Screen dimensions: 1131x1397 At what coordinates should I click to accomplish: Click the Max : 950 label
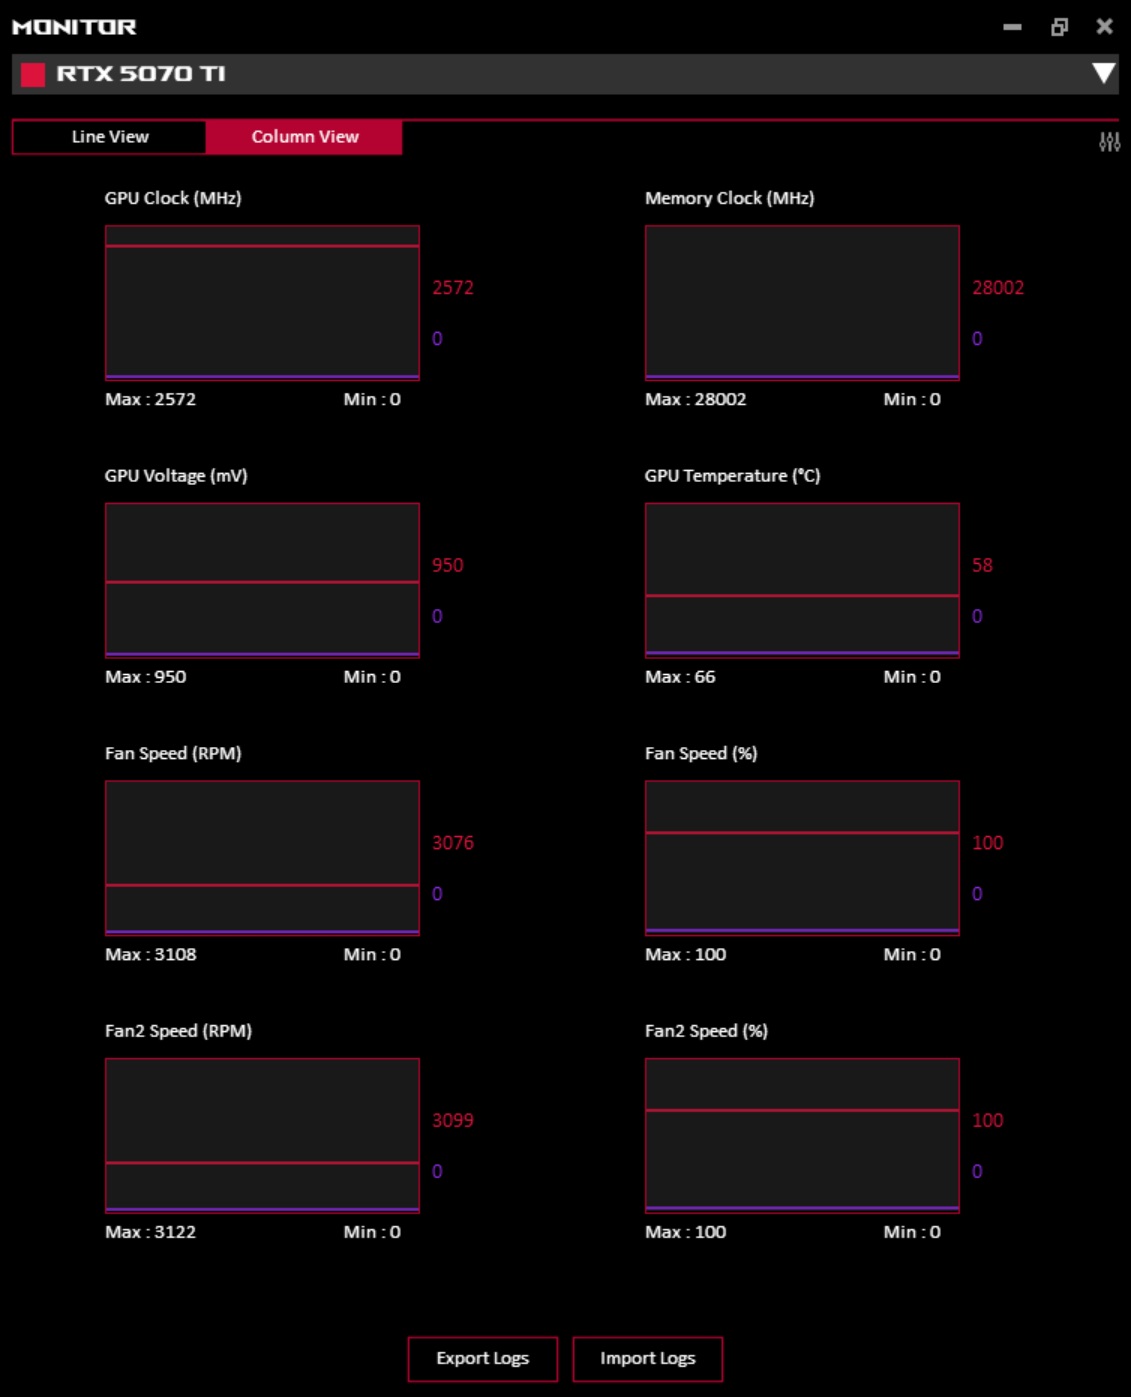[x=145, y=677]
